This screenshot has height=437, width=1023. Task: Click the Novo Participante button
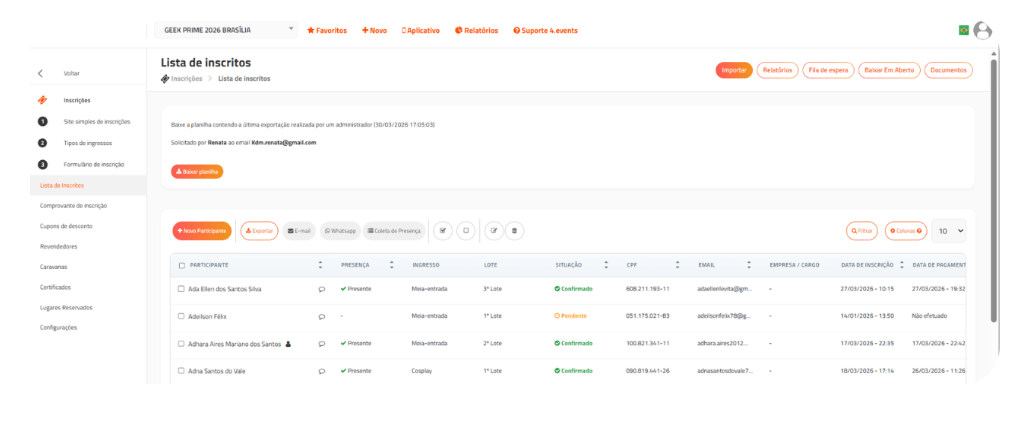(x=203, y=230)
